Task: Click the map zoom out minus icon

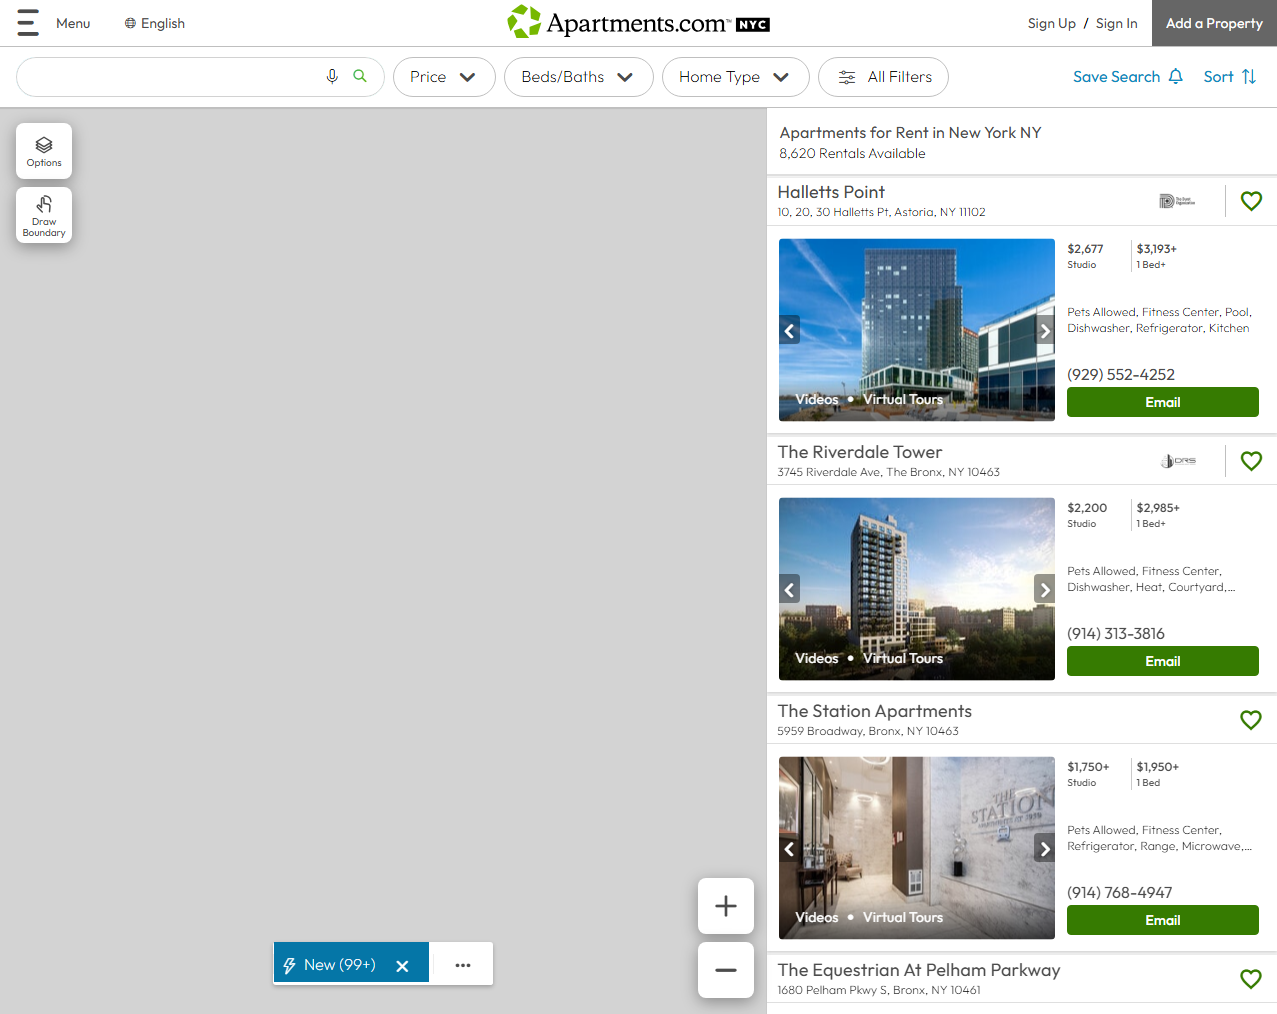Action: point(725,969)
